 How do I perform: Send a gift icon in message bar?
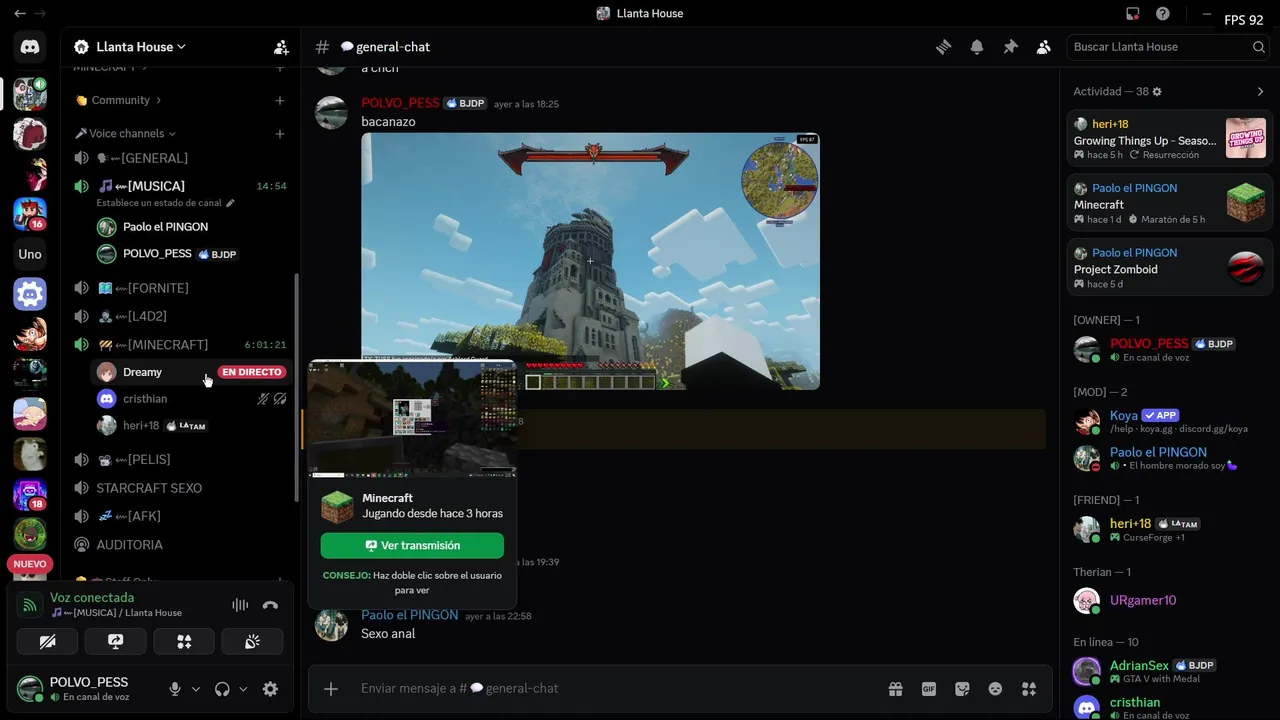click(x=895, y=688)
